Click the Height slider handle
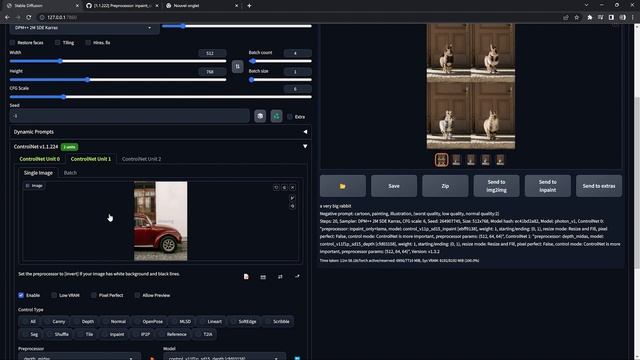This screenshot has height=360, width=640. 88,80
